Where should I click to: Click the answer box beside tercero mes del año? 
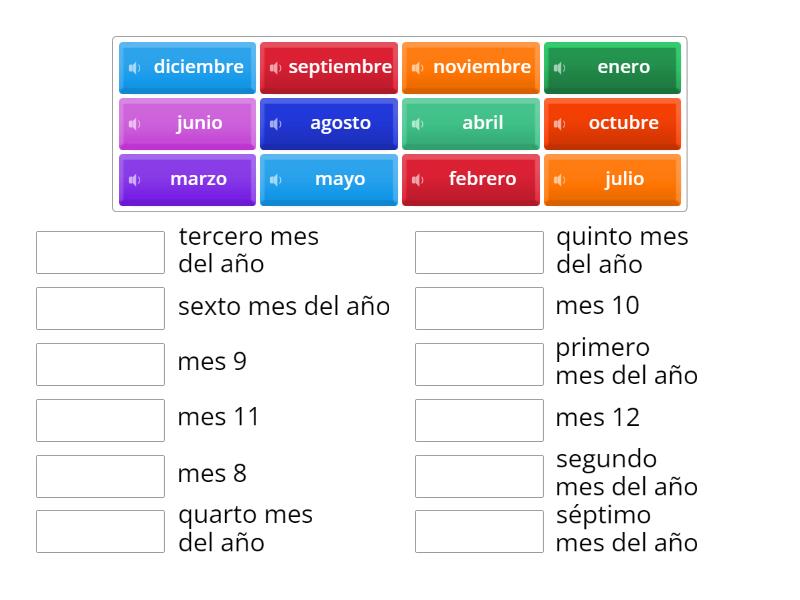pos(99,251)
